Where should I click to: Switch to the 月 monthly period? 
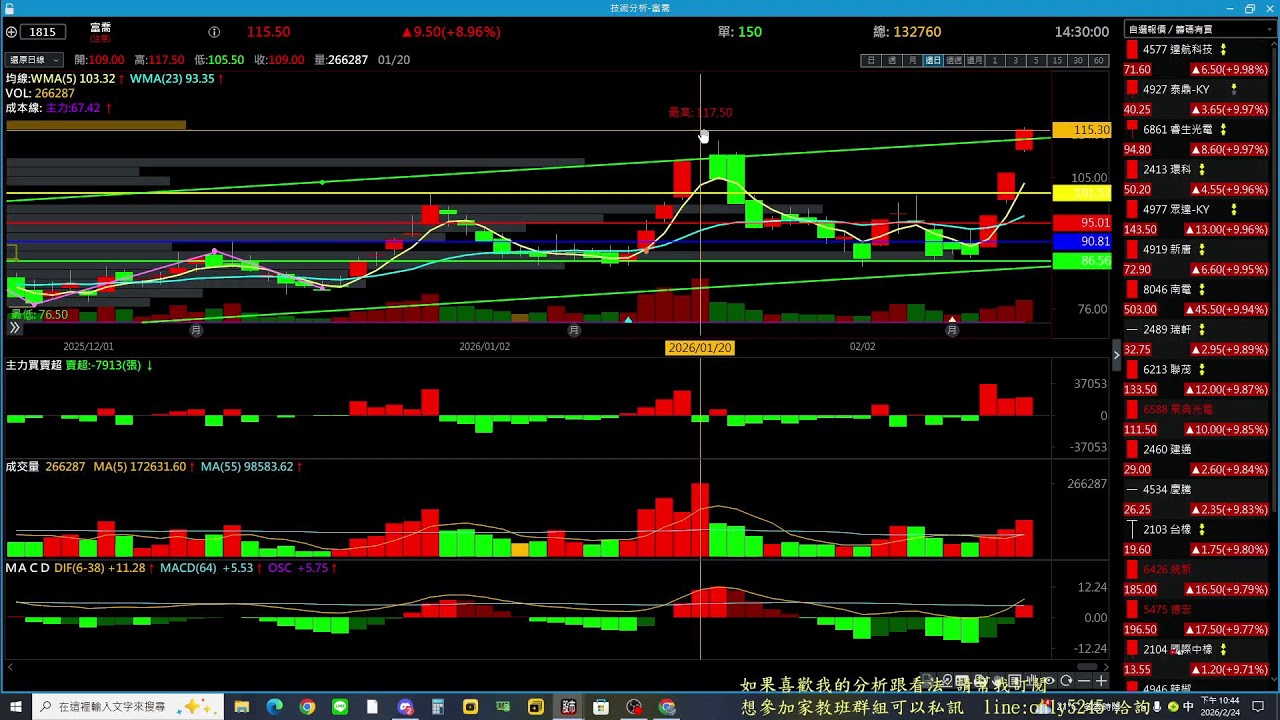[x=912, y=61]
